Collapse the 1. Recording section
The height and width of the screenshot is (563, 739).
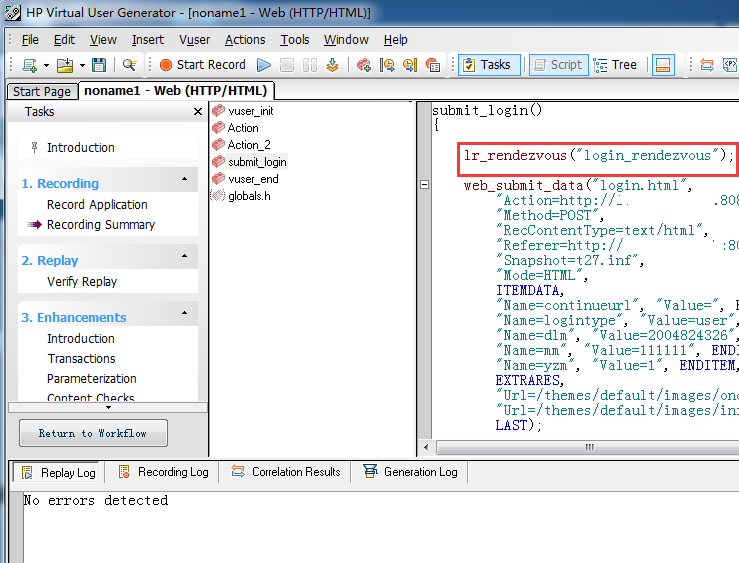185,180
